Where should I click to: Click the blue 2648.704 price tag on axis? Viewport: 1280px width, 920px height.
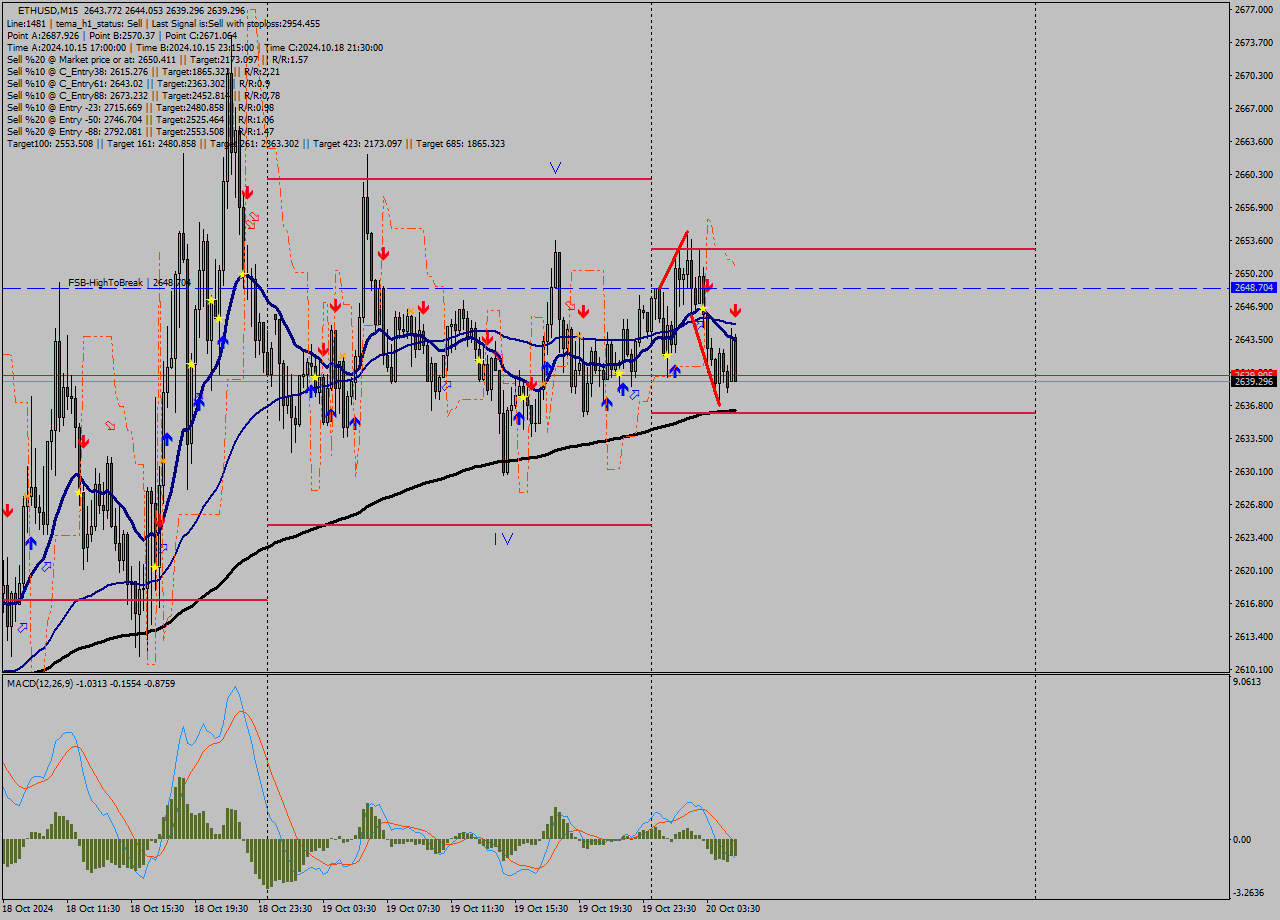[1254, 287]
